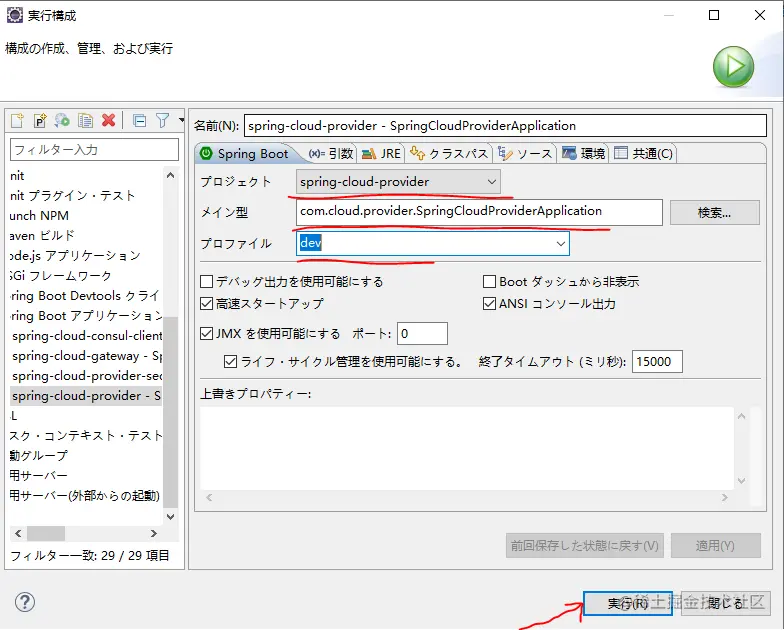Toggle ANSI コンソール出力 checkbox
This screenshot has height=630, width=784.
(489, 304)
